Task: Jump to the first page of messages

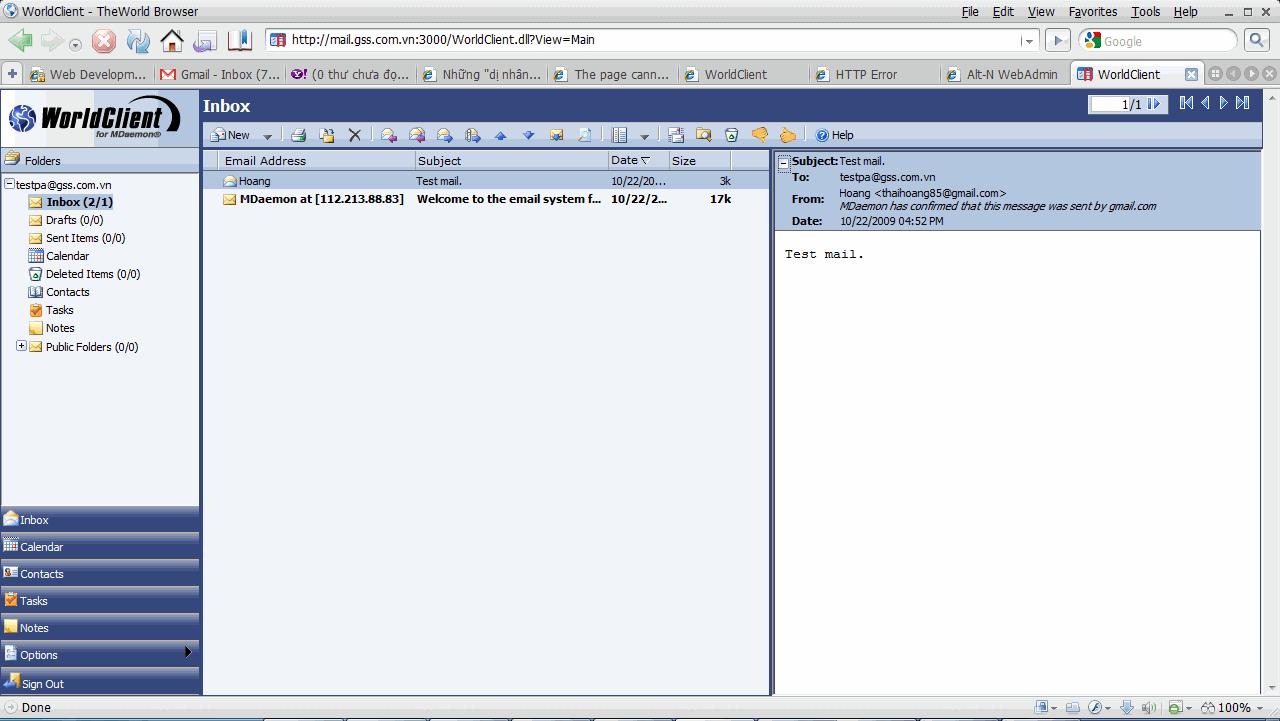Action: (1186, 103)
